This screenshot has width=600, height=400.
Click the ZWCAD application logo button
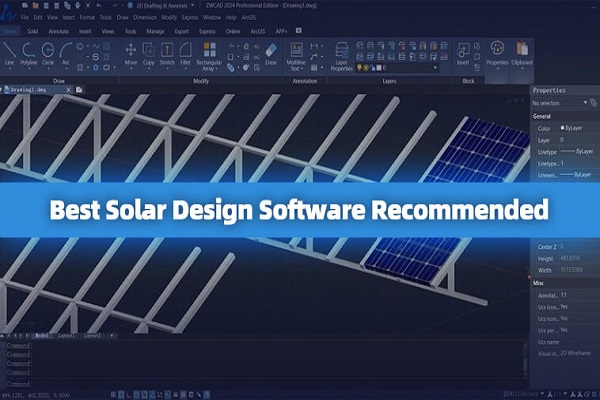pyautogui.click(x=8, y=14)
